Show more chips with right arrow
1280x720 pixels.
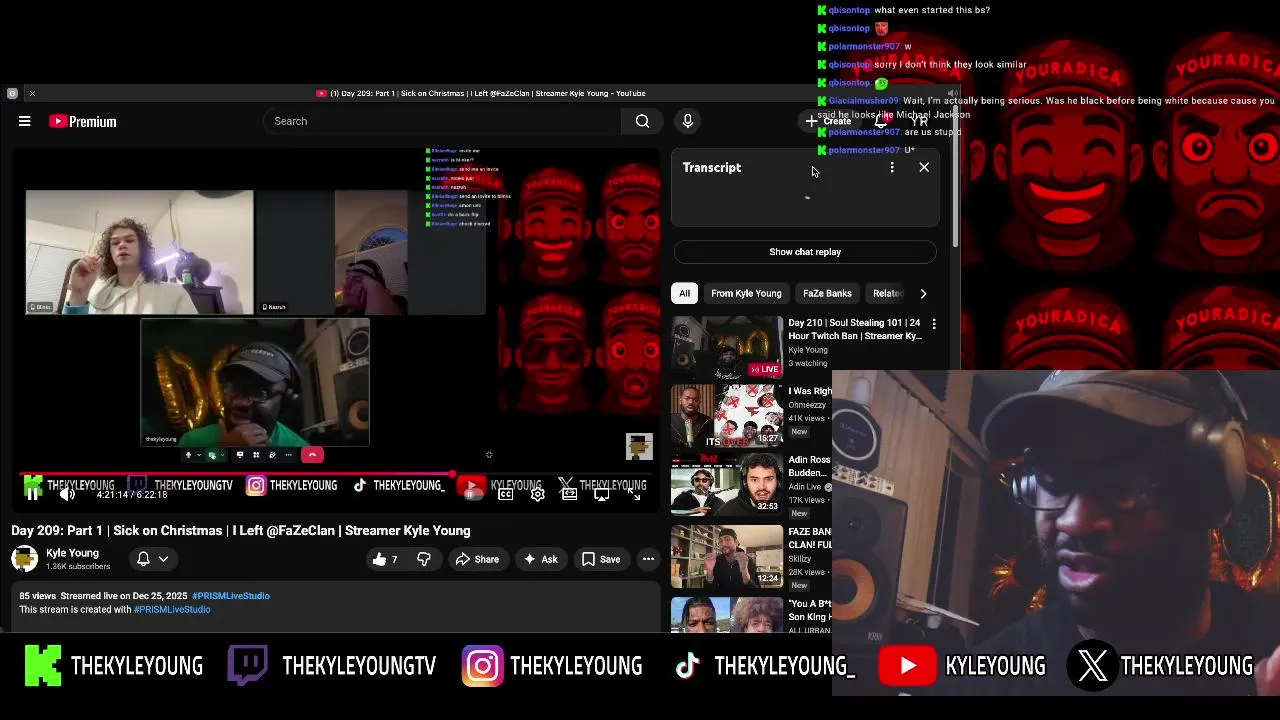923,293
